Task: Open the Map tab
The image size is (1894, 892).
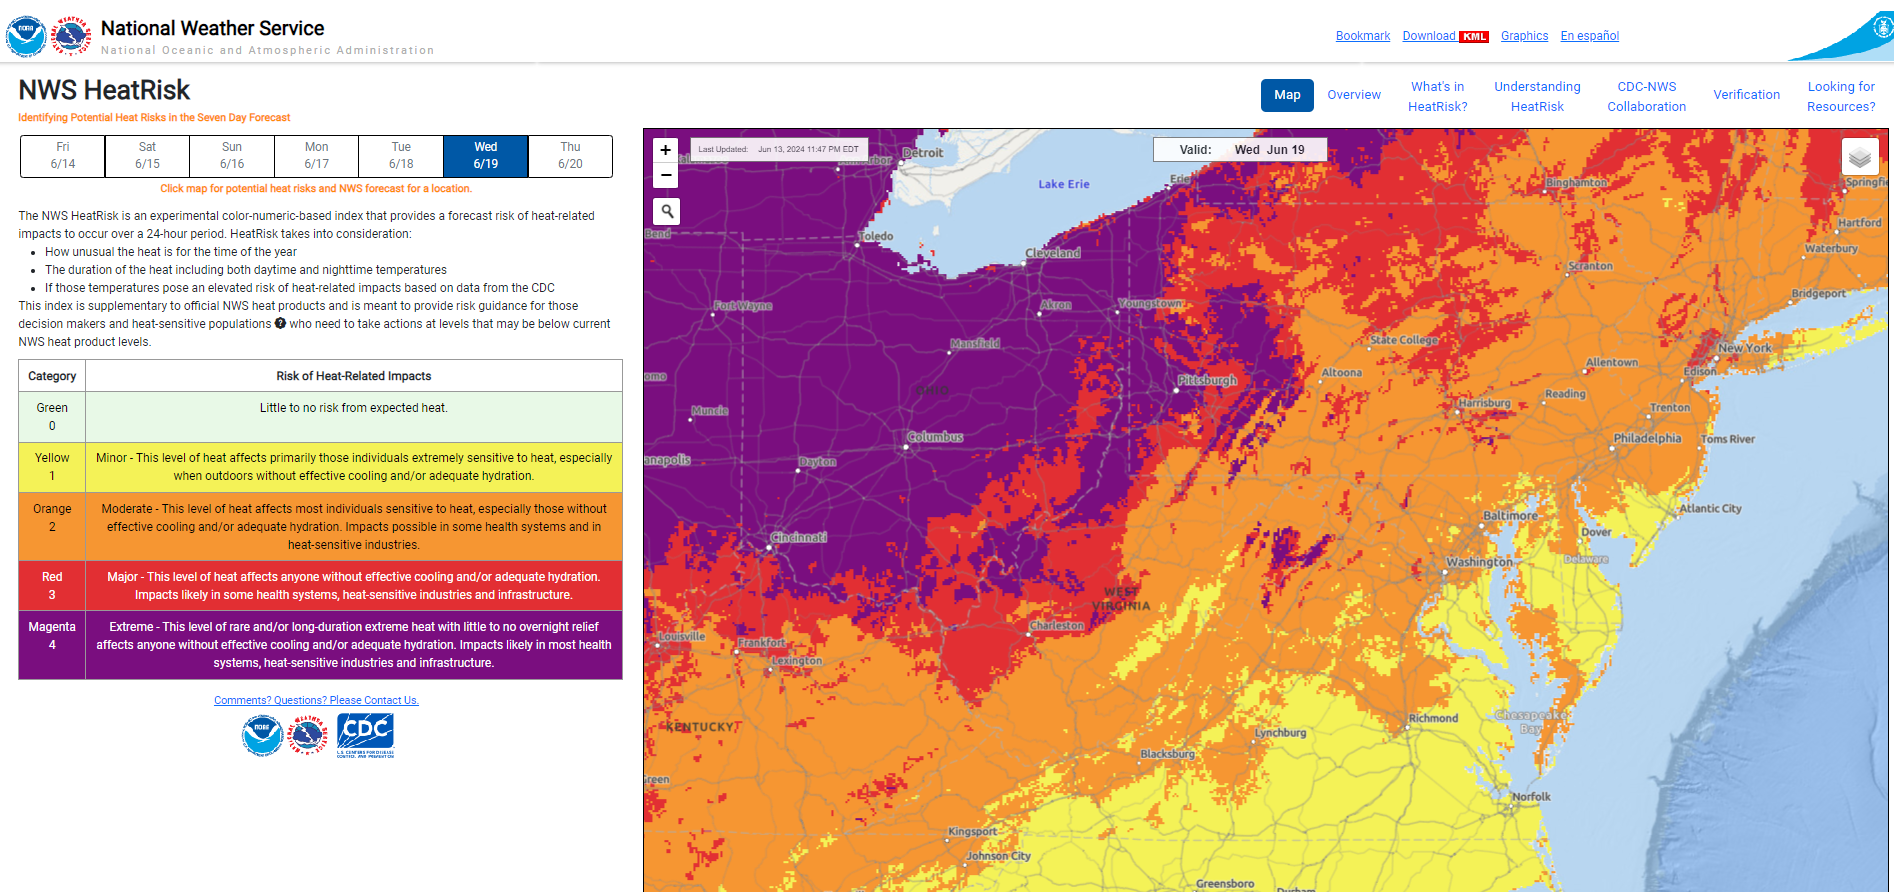Action: click(1287, 95)
